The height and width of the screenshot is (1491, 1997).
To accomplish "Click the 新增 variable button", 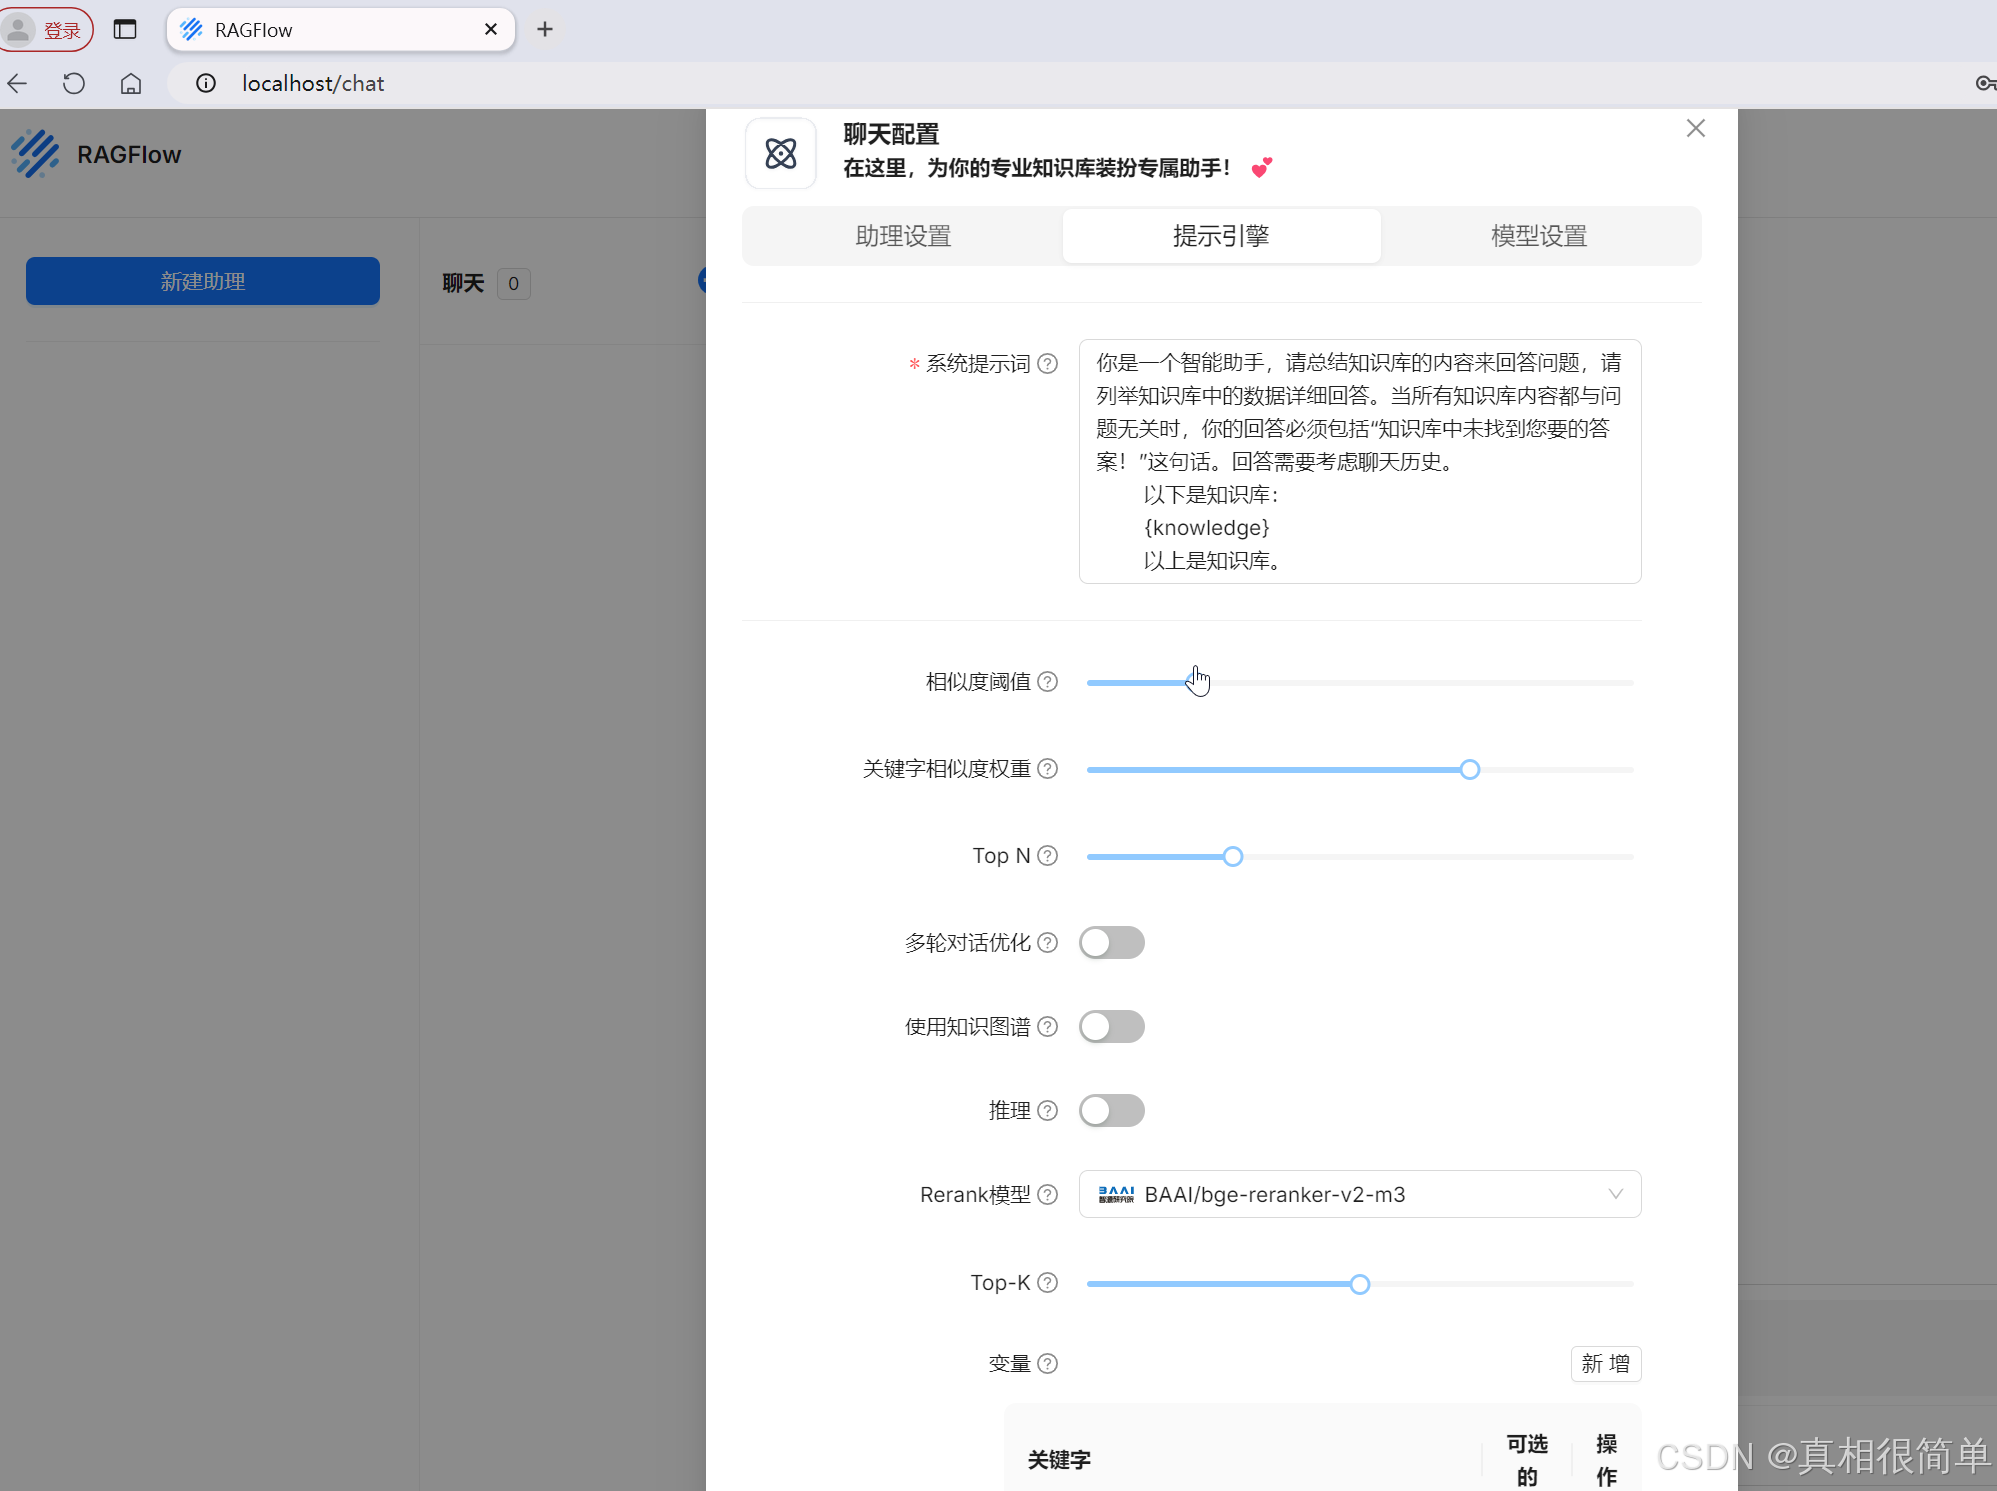I will (1605, 1364).
